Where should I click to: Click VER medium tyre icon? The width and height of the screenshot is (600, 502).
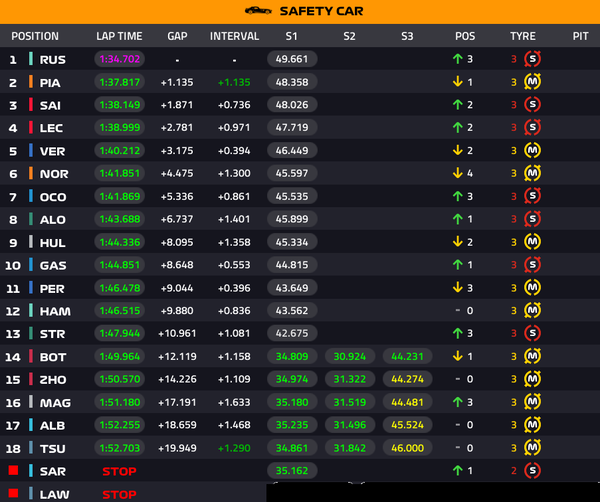click(x=532, y=150)
